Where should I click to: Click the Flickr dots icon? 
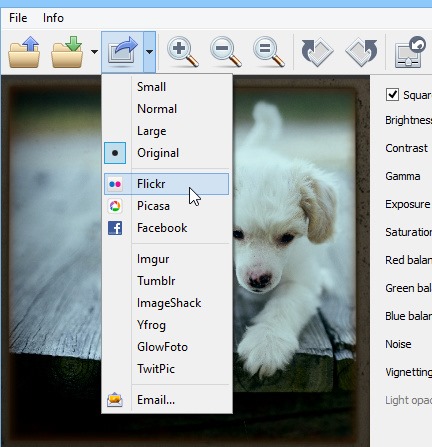(115, 184)
